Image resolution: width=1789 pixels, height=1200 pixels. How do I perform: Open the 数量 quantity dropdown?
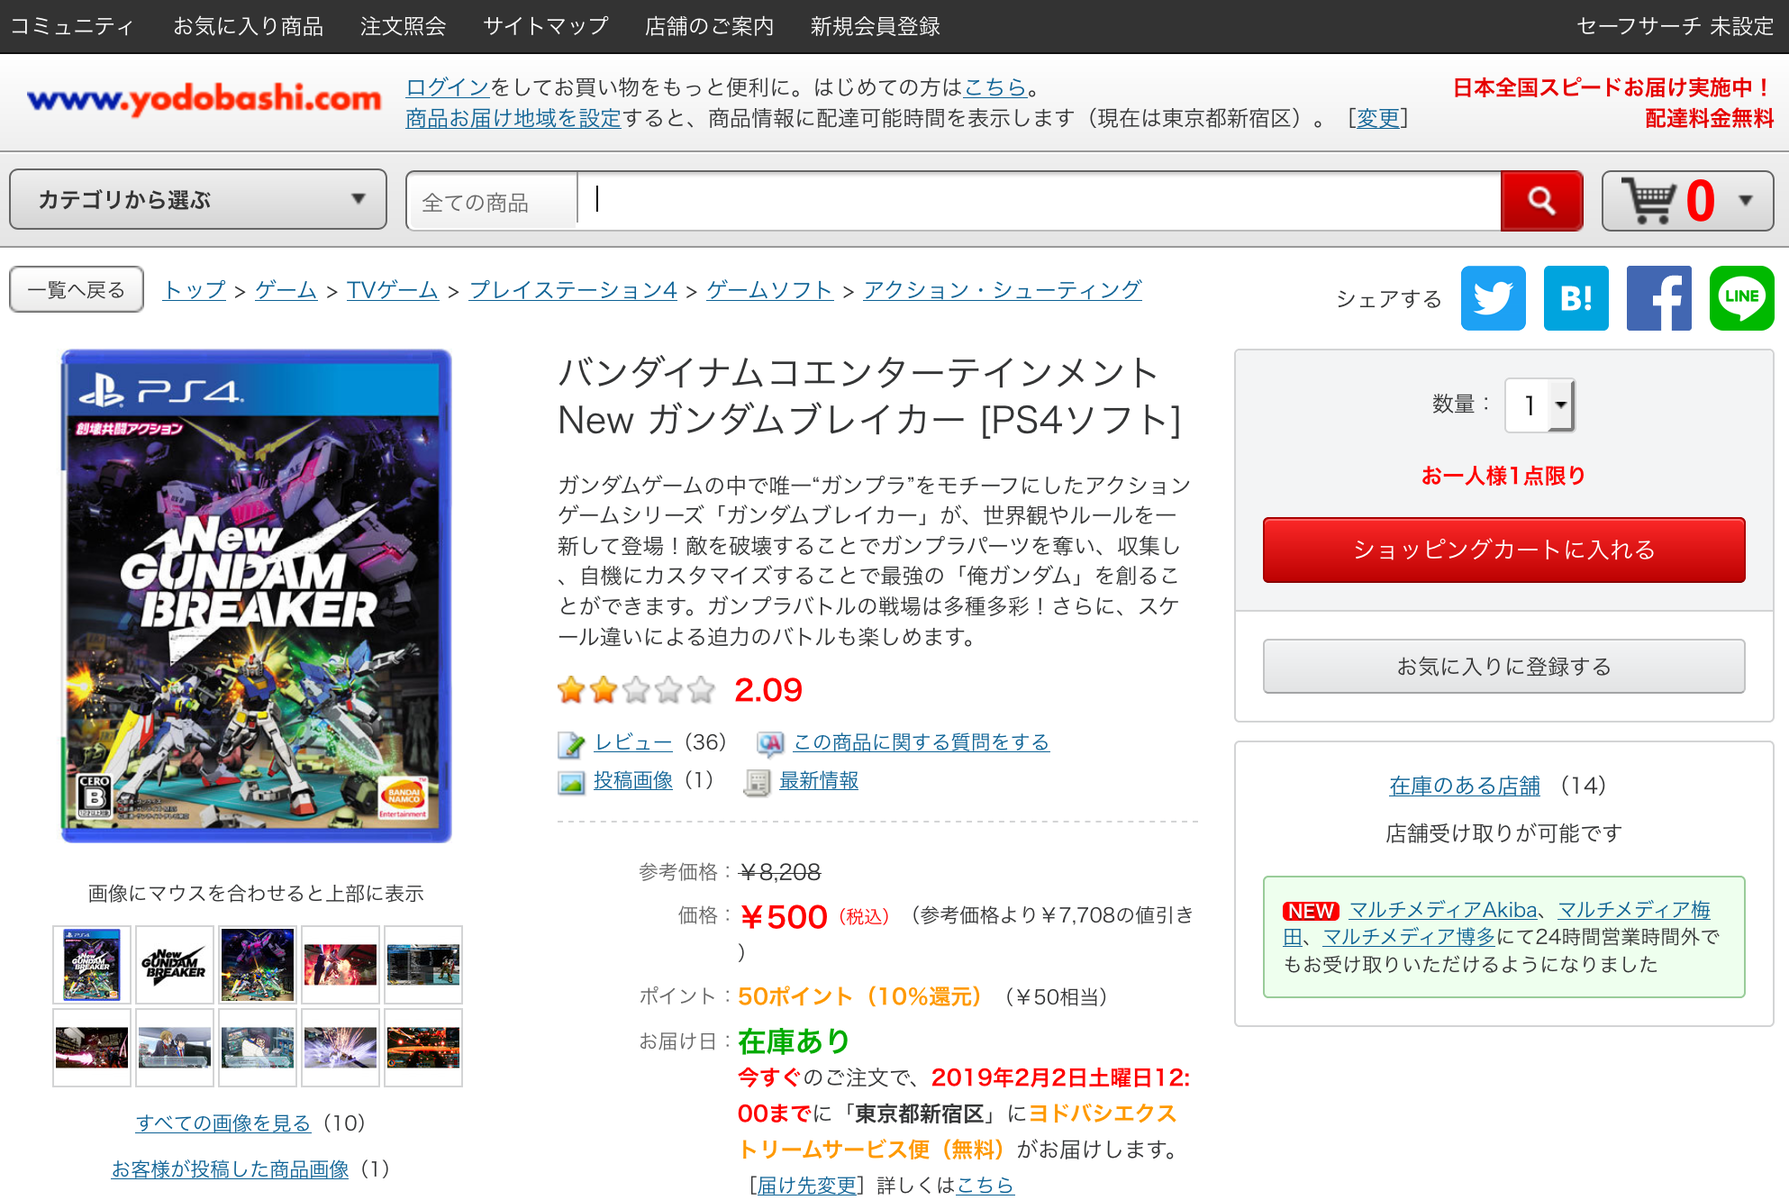[x=1539, y=405]
